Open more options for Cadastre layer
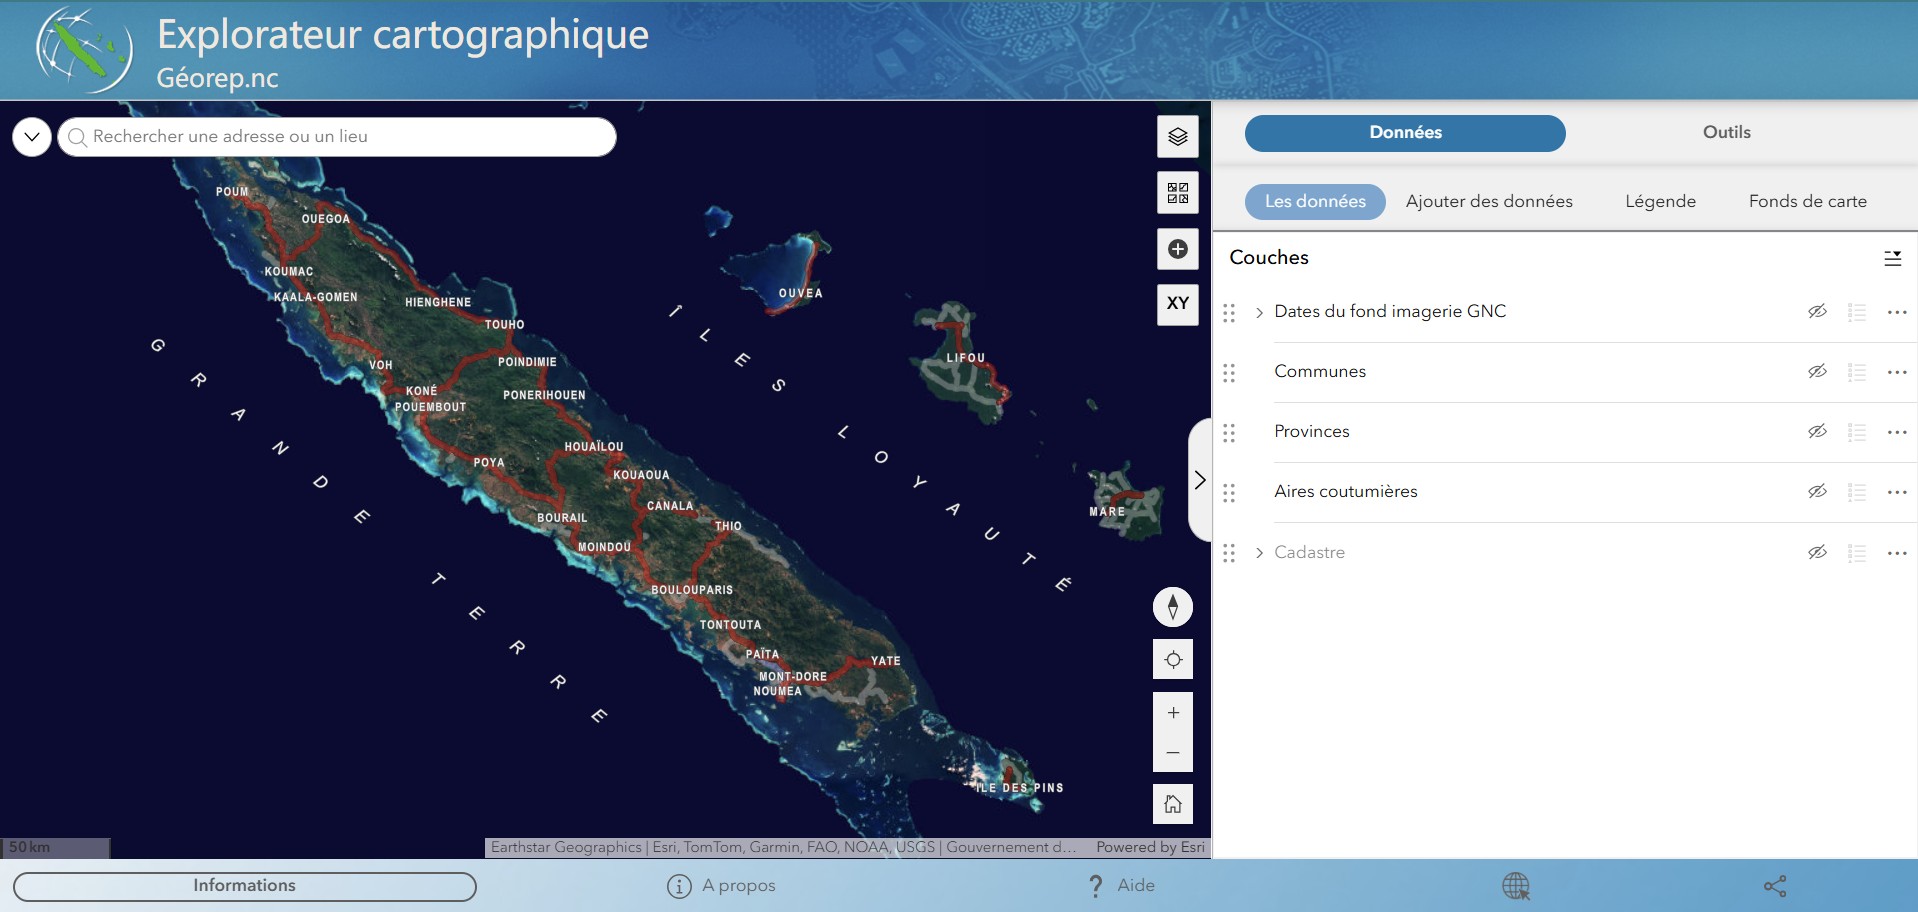 click(x=1897, y=553)
